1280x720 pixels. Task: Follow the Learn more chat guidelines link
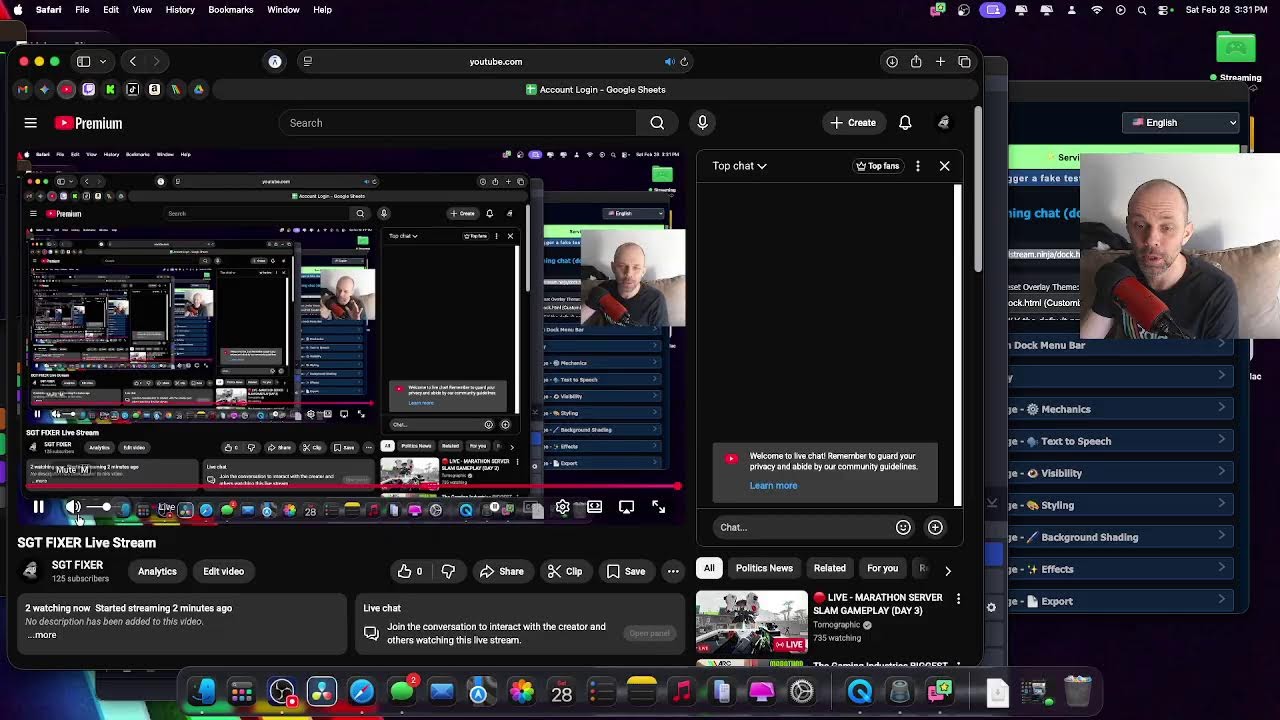pyautogui.click(x=773, y=486)
